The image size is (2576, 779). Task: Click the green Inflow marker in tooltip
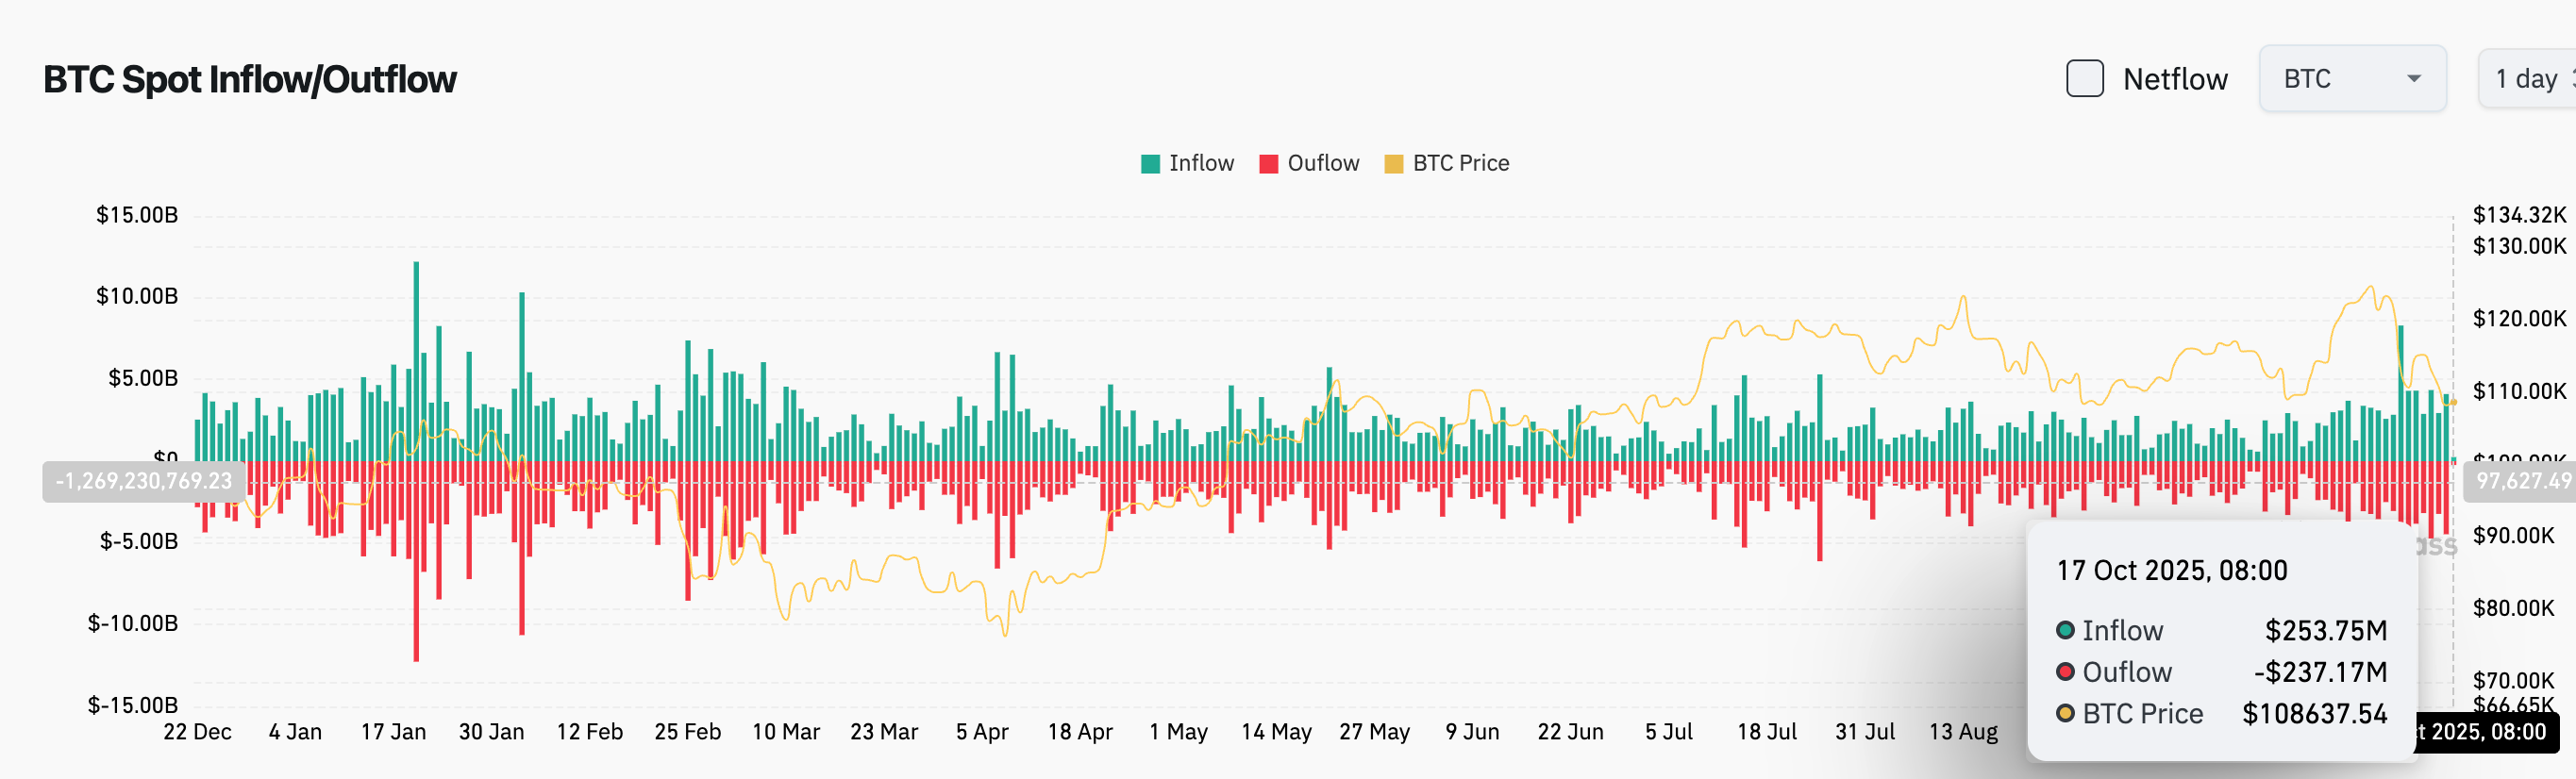click(x=2065, y=630)
